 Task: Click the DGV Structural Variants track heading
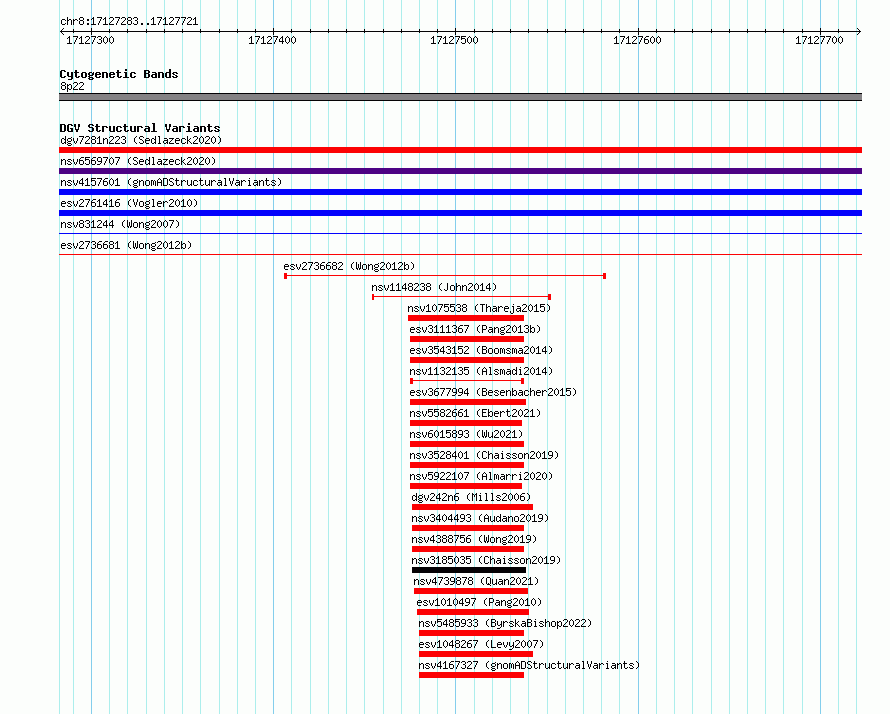(x=140, y=128)
